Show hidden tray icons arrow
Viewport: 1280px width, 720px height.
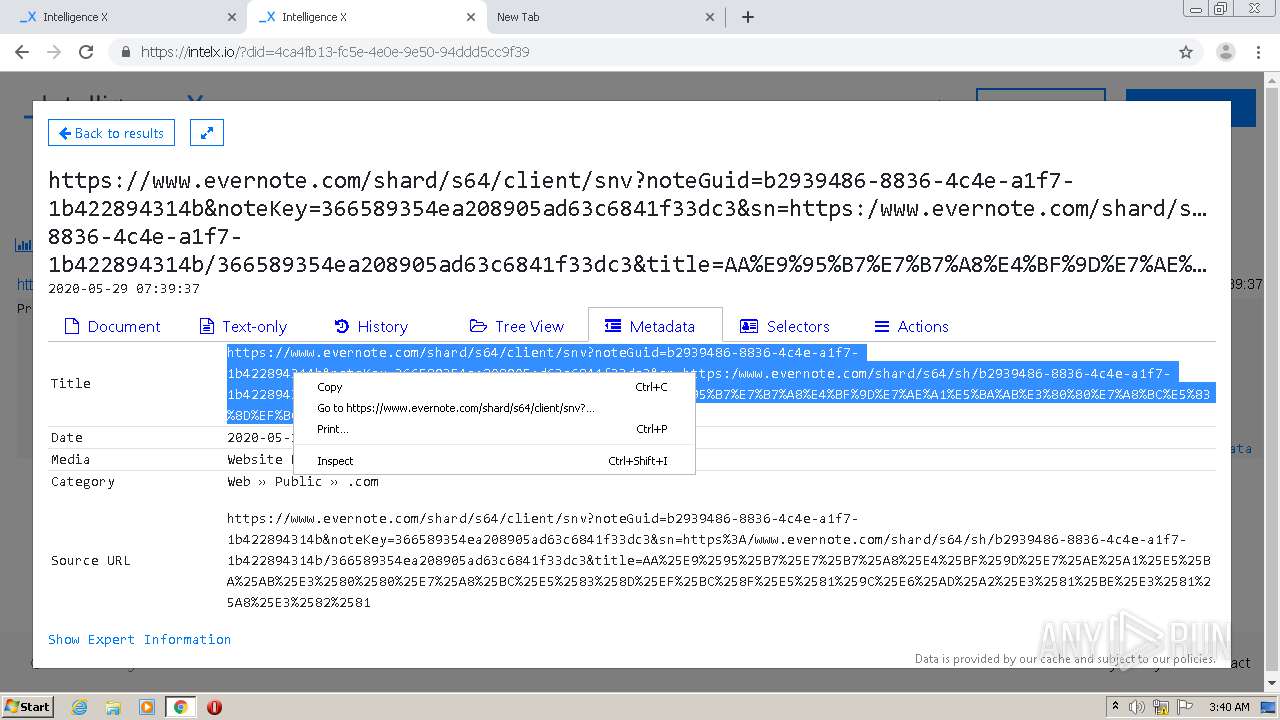1115,706
